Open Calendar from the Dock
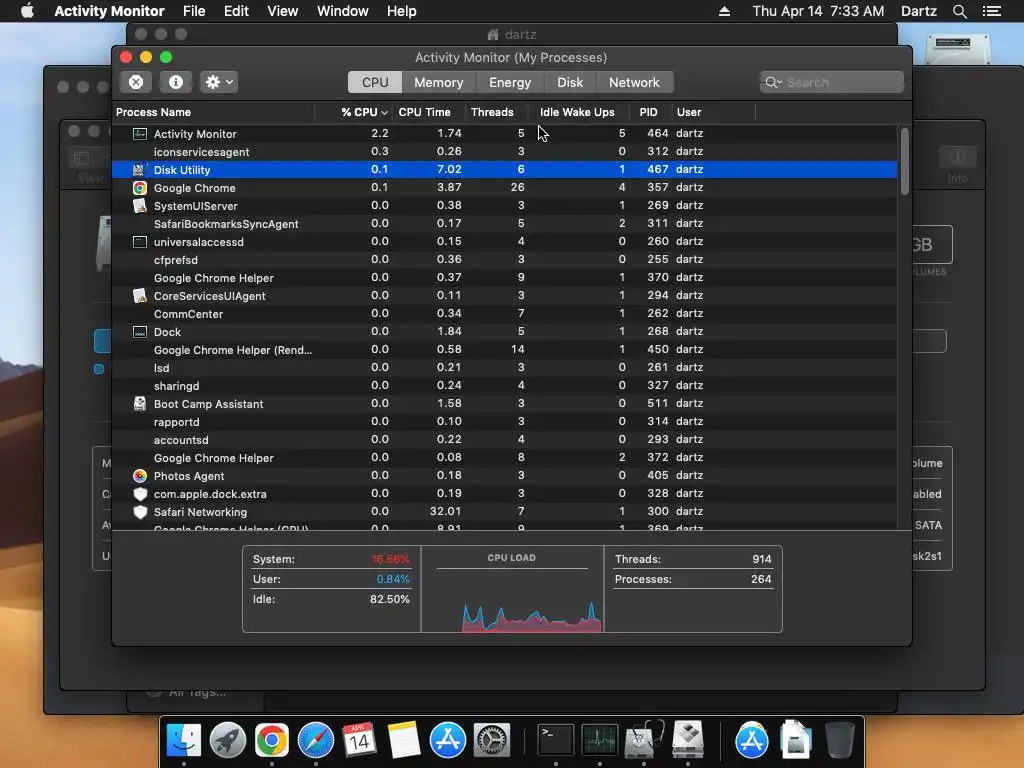The height and width of the screenshot is (768, 1024). [359, 740]
